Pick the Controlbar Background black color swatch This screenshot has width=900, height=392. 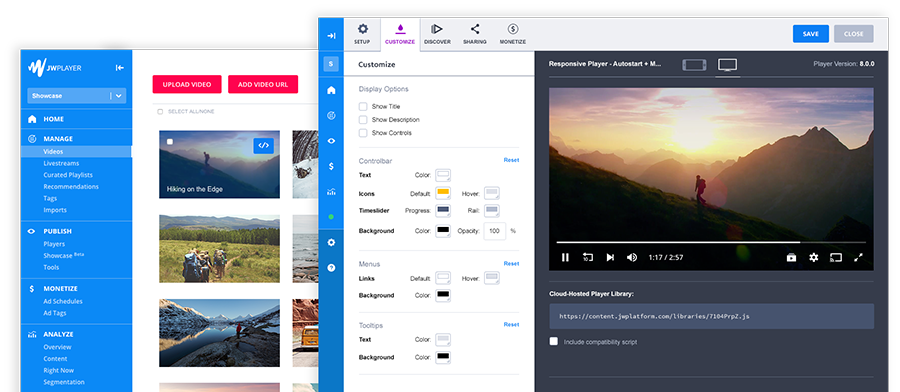(x=443, y=231)
